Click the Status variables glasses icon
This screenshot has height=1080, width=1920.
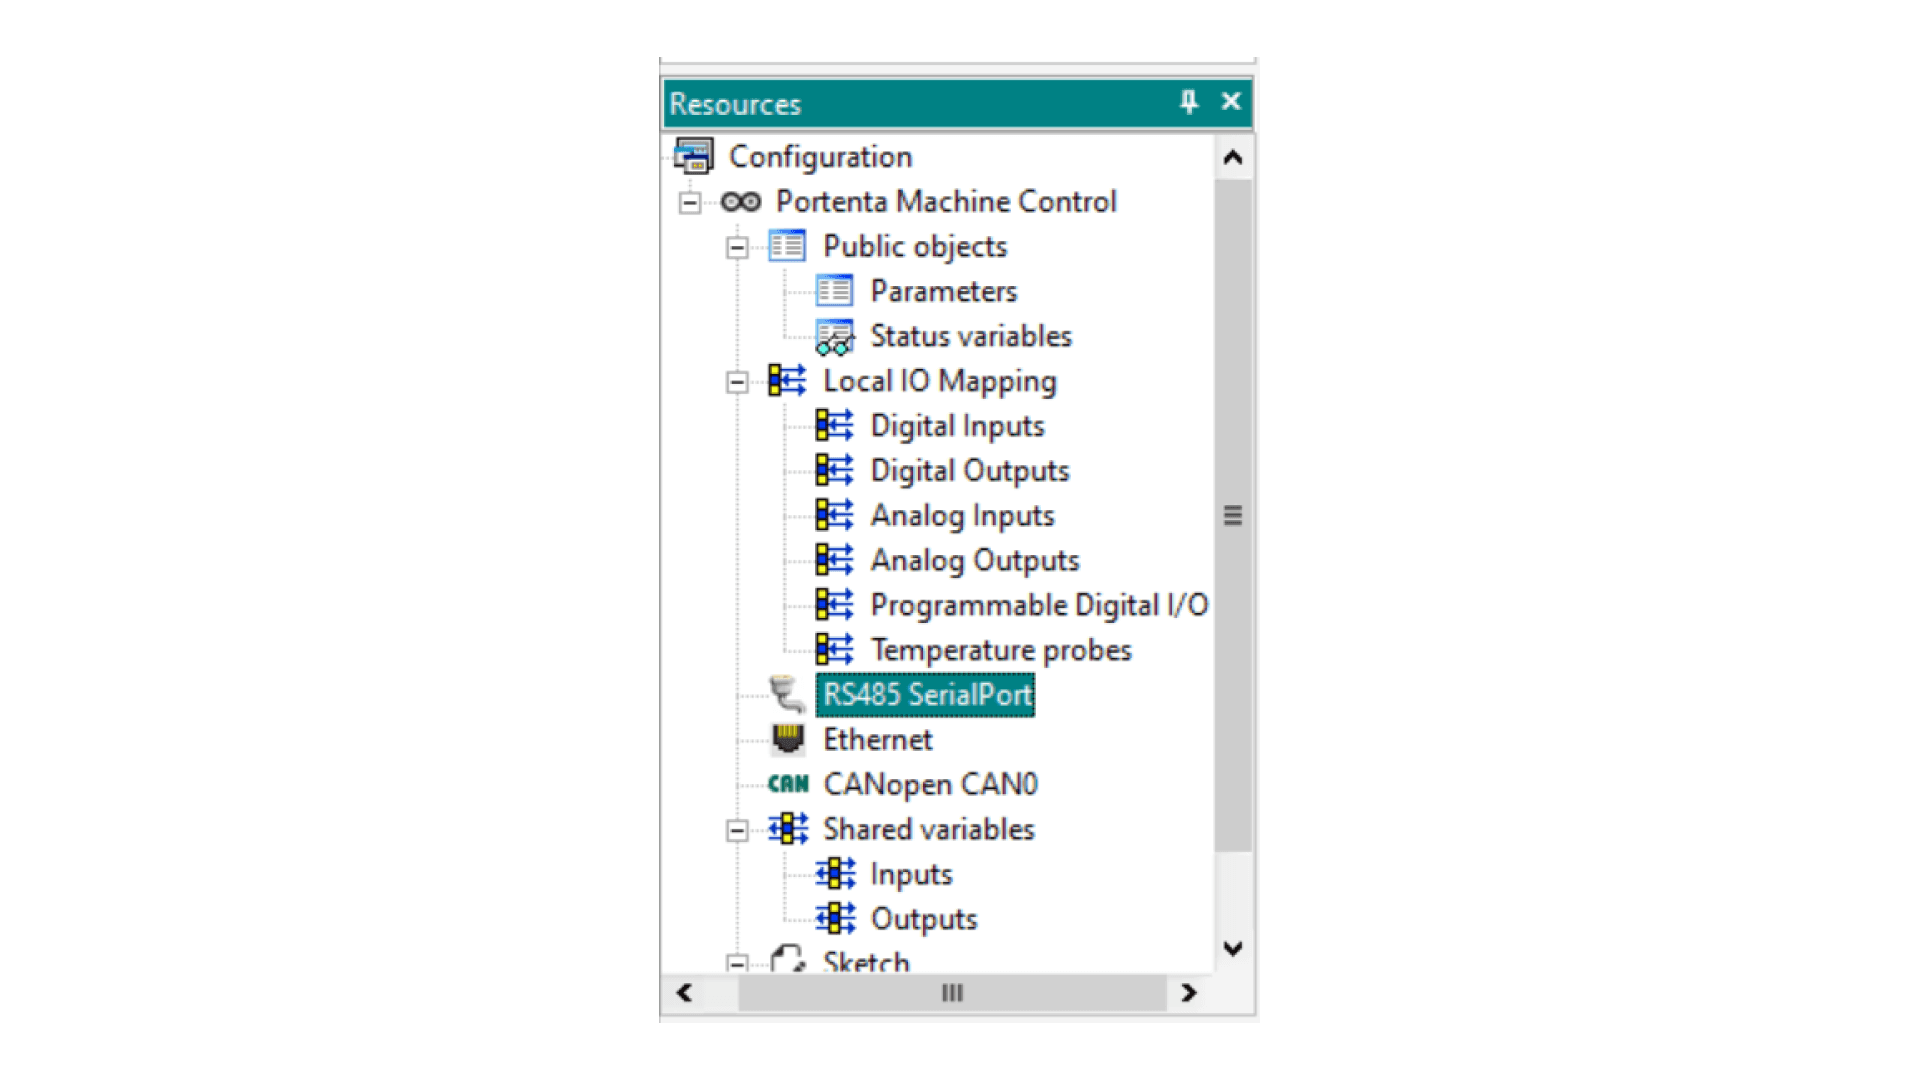(x=834, y=337)
